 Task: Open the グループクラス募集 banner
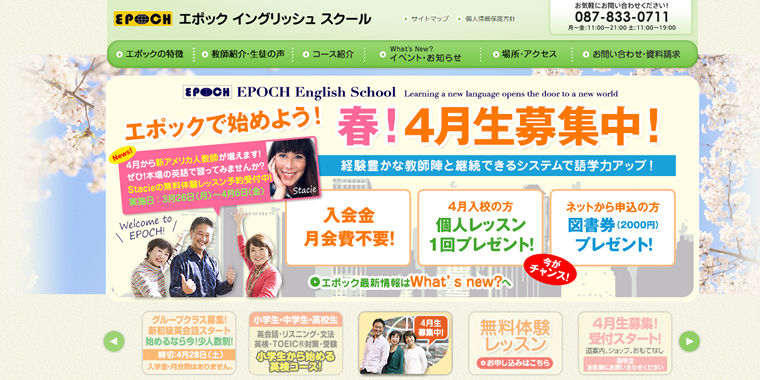[189, 343]
